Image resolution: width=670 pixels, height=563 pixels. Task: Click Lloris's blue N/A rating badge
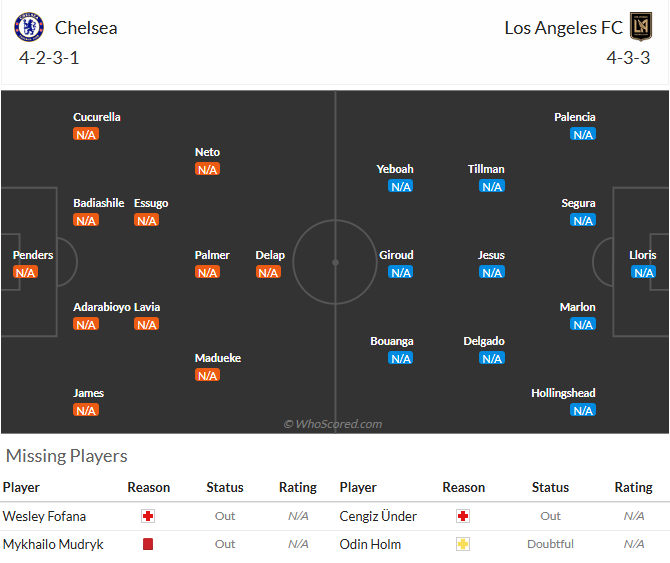pos(644,272)
